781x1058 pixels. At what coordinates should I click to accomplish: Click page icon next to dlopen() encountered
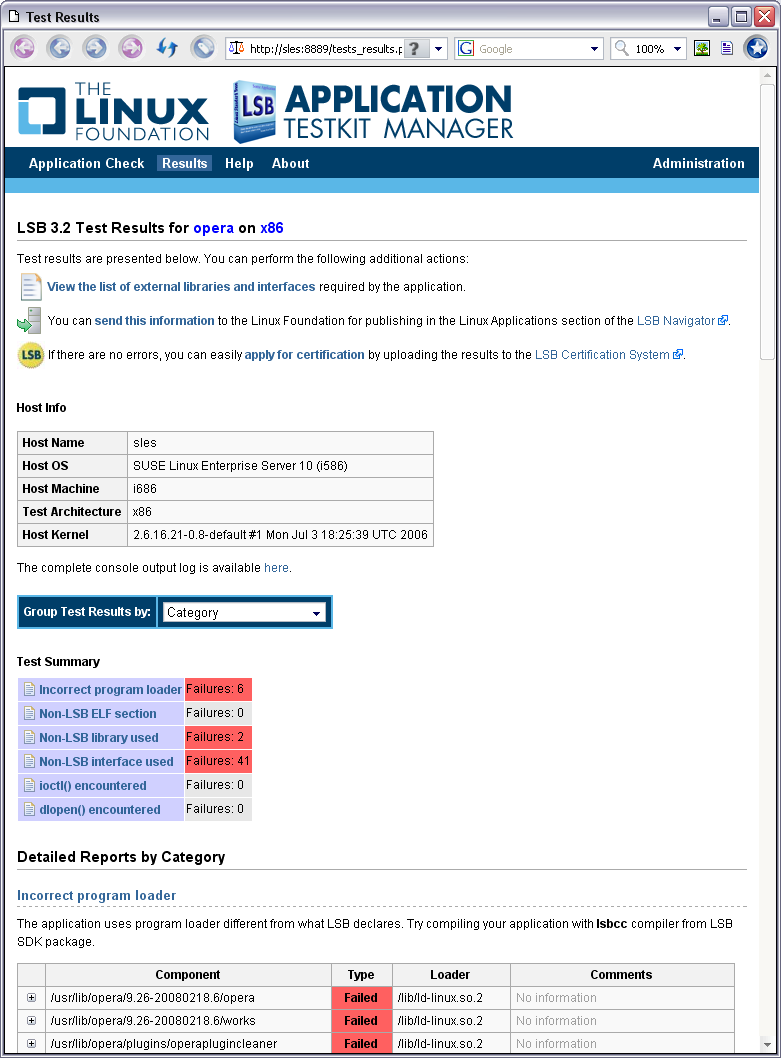(x=29, y=810)
